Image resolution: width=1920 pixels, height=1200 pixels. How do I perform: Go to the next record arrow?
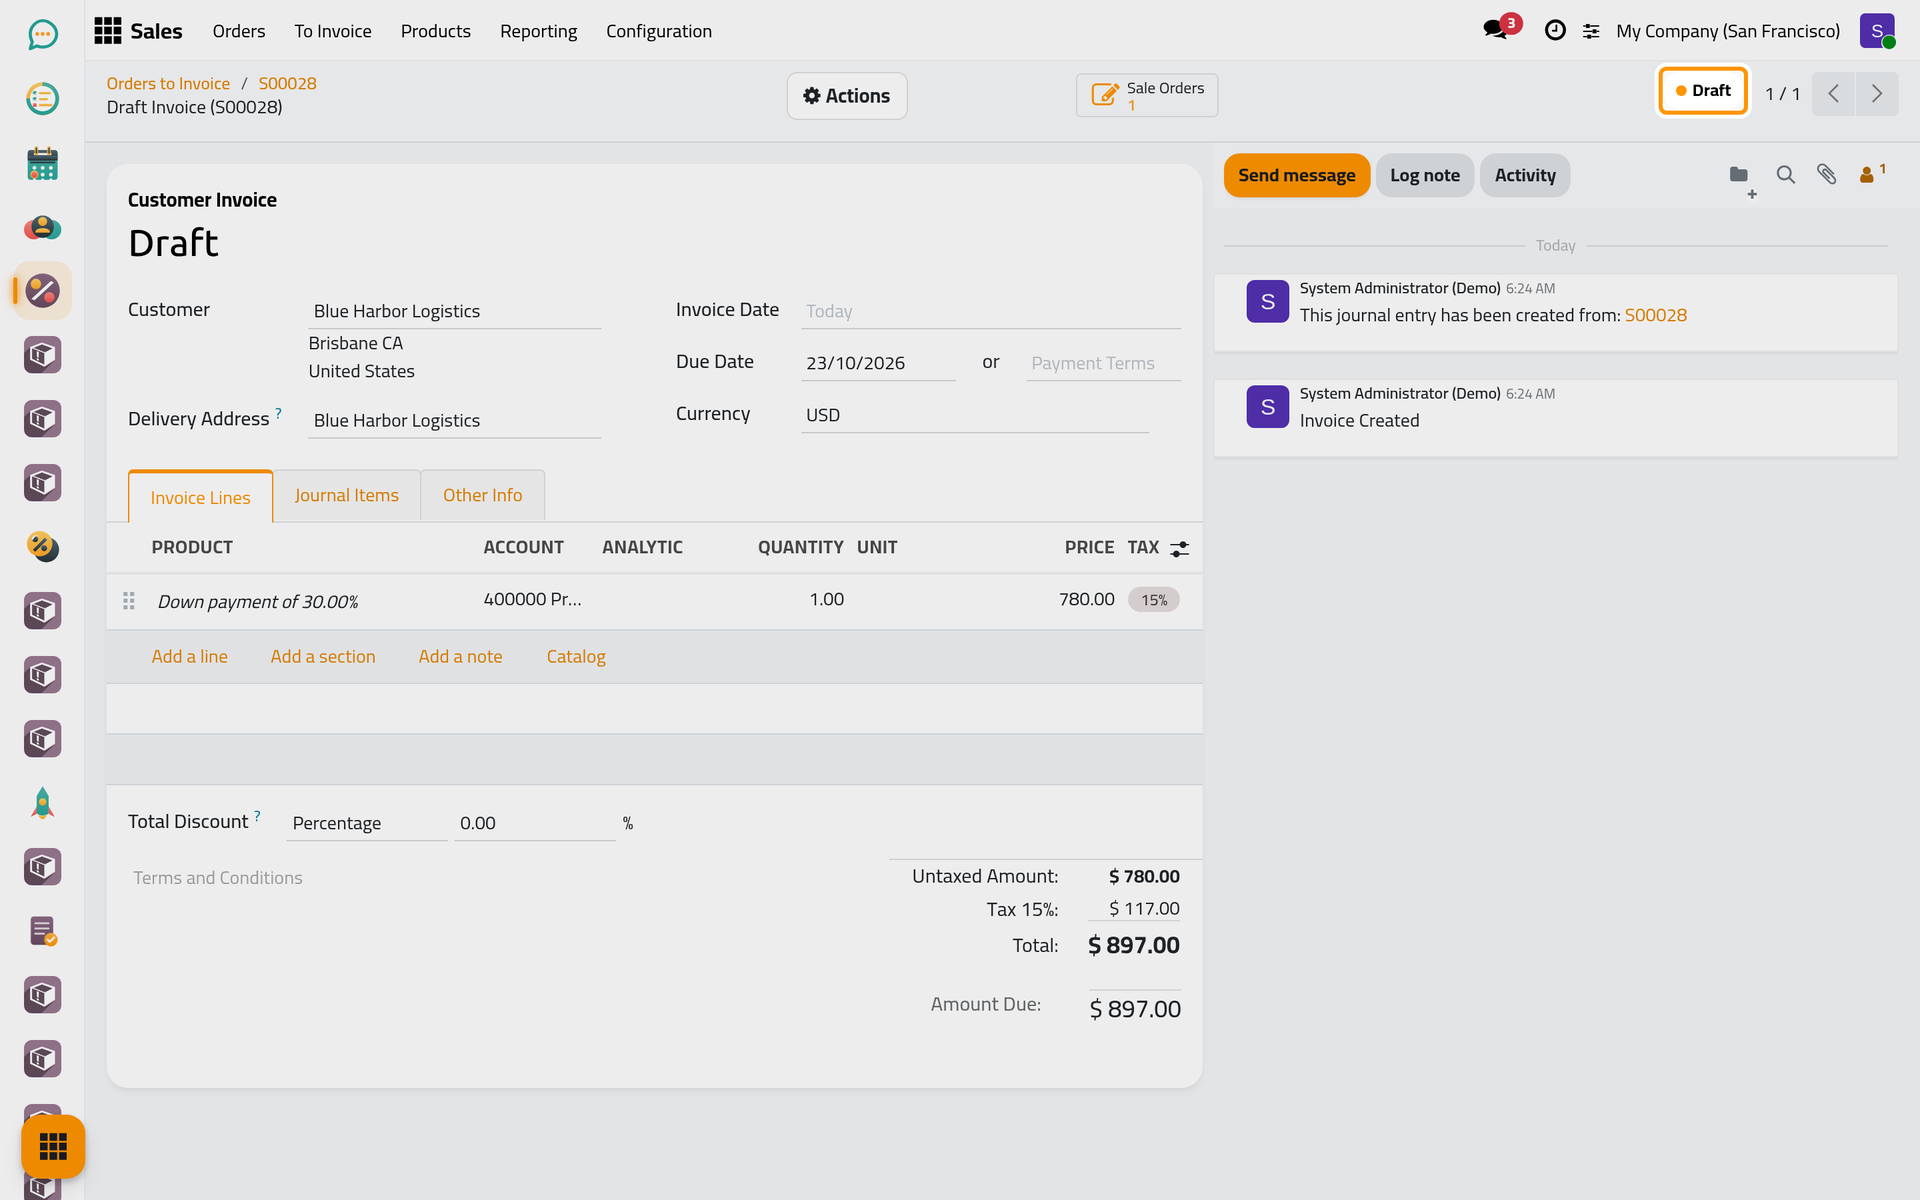tap(1877, 94)
